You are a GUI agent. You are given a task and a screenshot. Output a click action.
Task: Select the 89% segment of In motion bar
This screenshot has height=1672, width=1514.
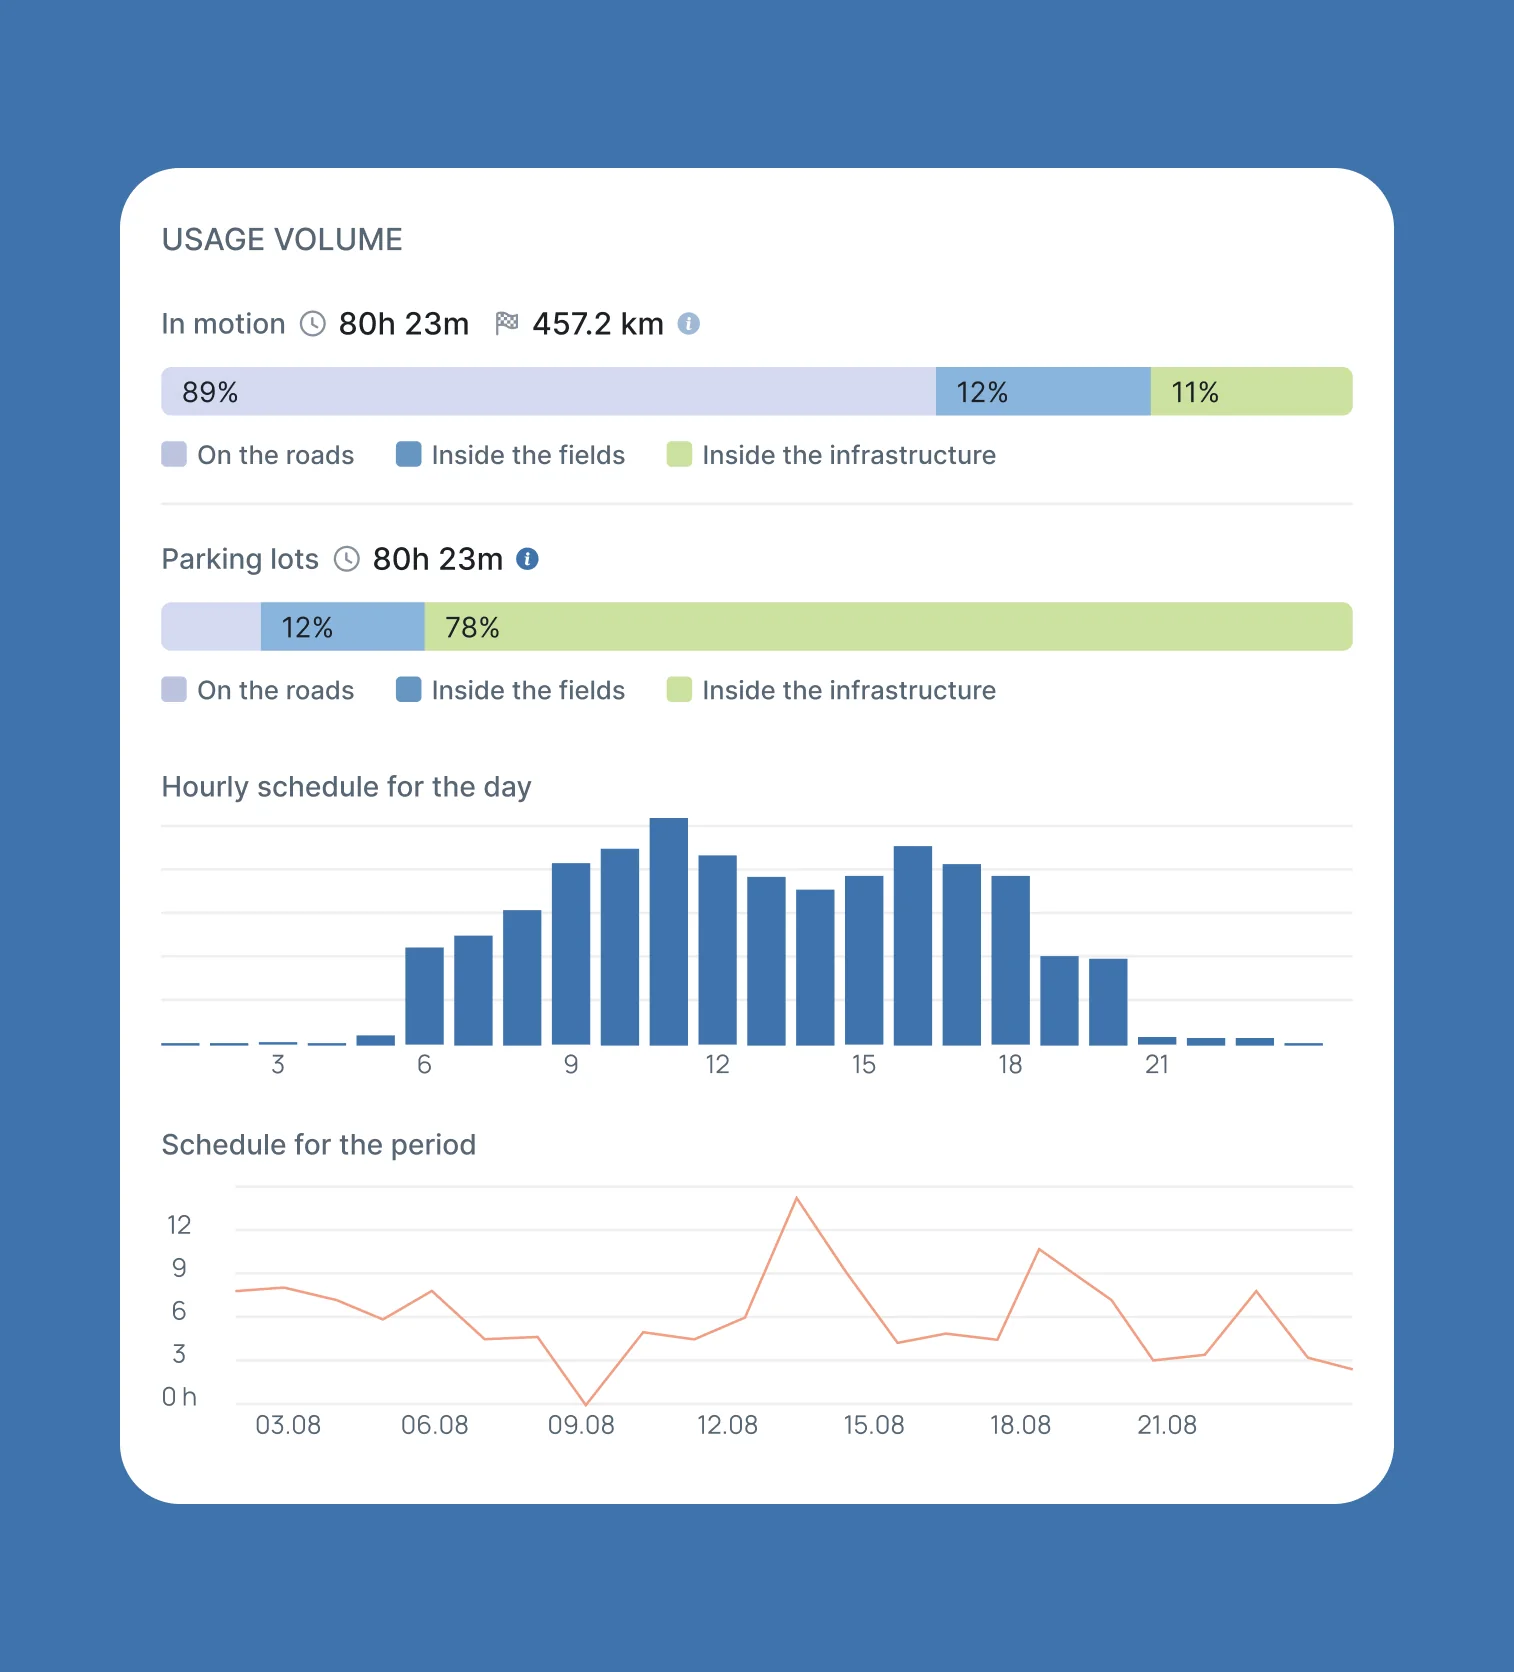pyautogui.click(x=549, y=391)
